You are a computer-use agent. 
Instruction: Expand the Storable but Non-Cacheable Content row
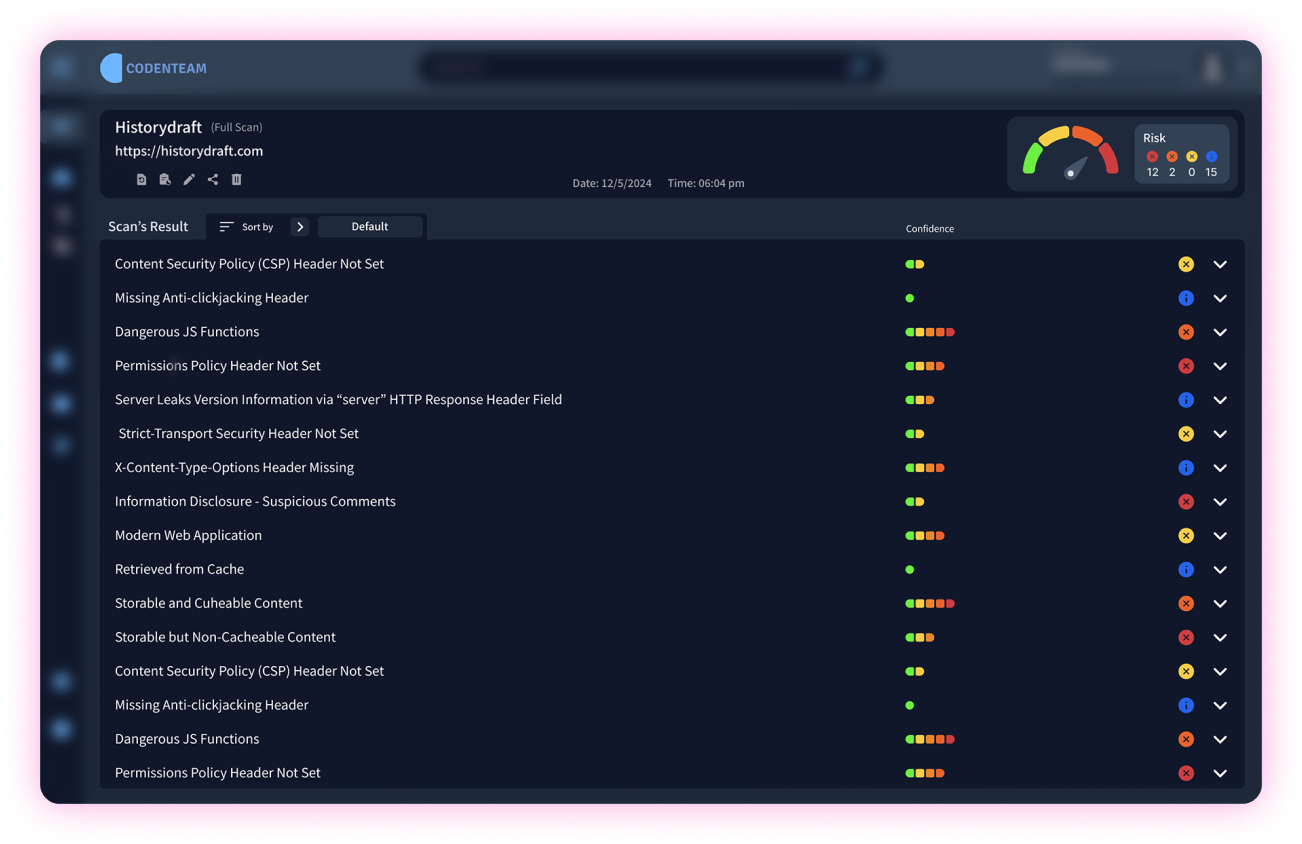[x=1220, y=638]
